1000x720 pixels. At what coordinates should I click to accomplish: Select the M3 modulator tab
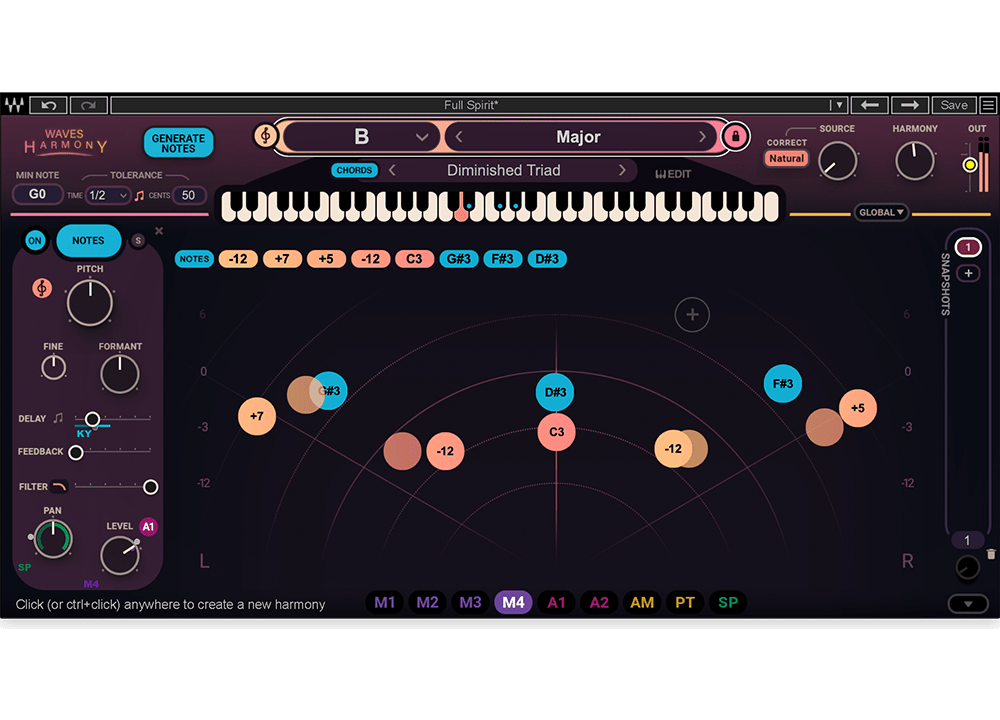coord(471,603)
